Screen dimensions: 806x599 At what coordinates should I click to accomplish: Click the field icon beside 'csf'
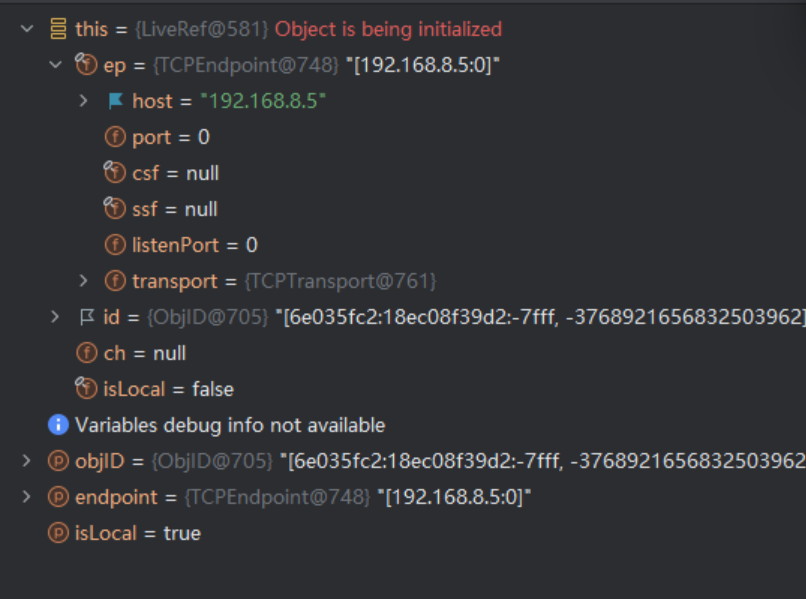point(115,173)
